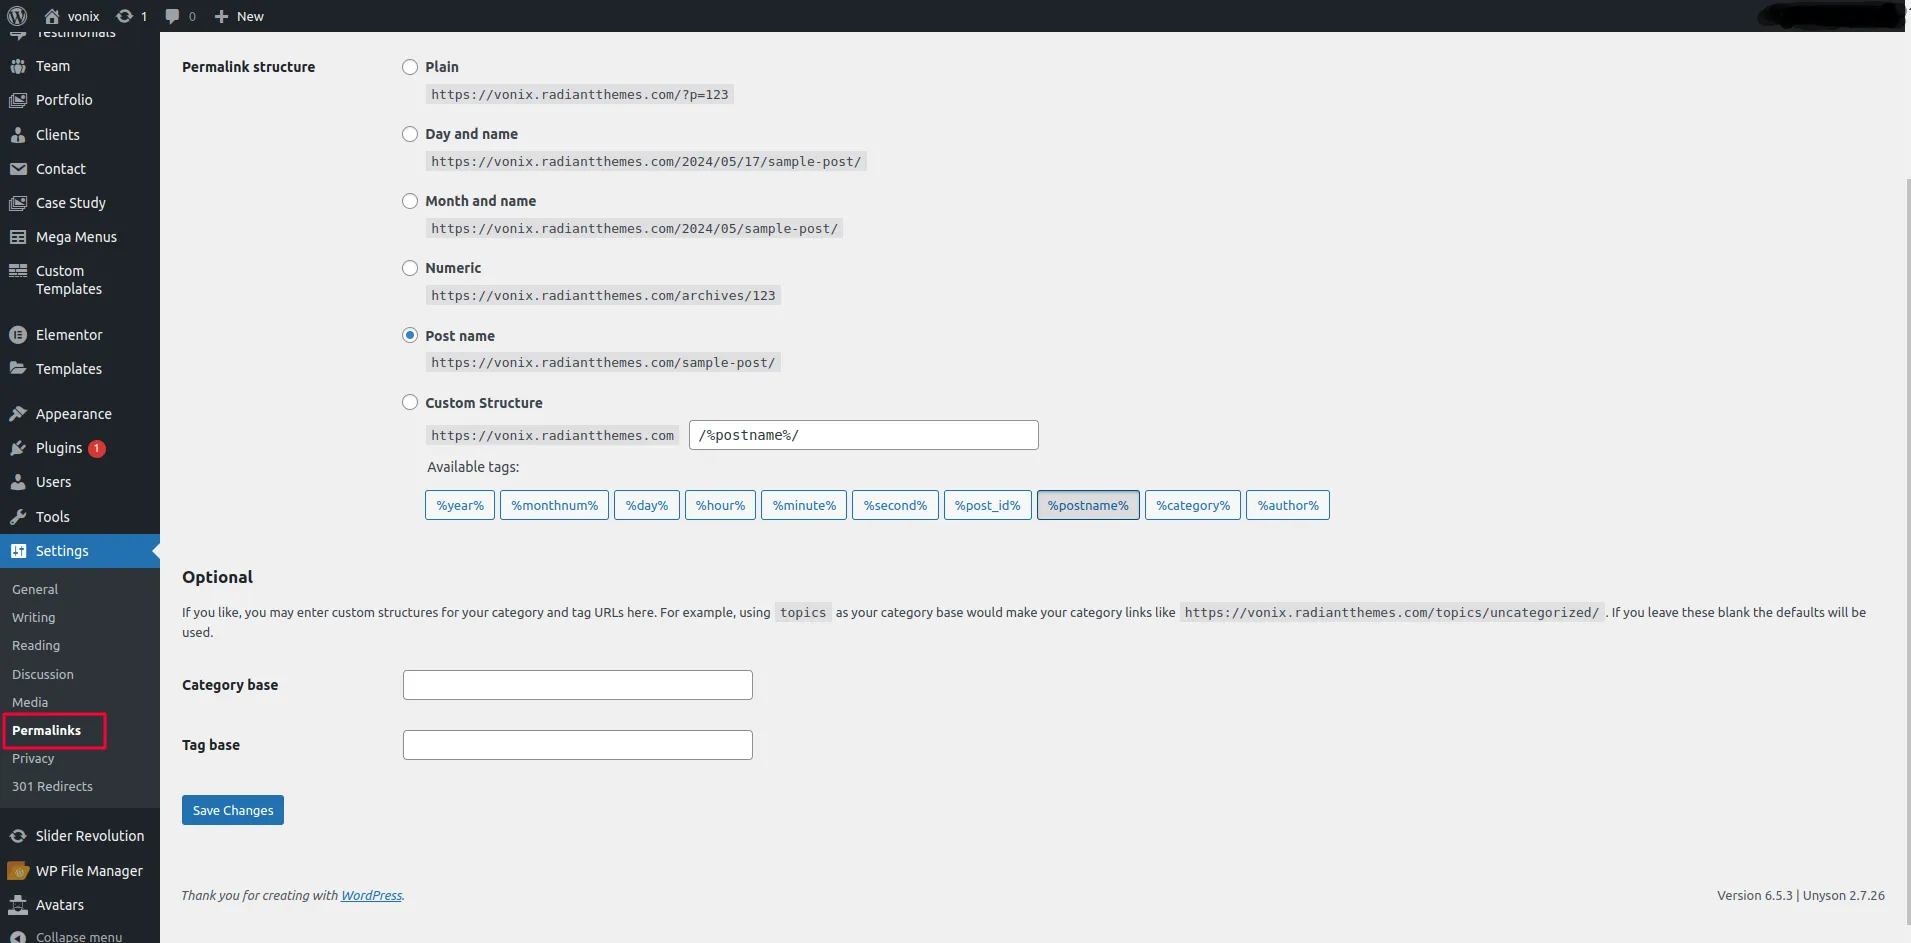Viewport: 1911px width, 943px height.
Task: Click the WP File Manager icon
Action: [18, 871]
